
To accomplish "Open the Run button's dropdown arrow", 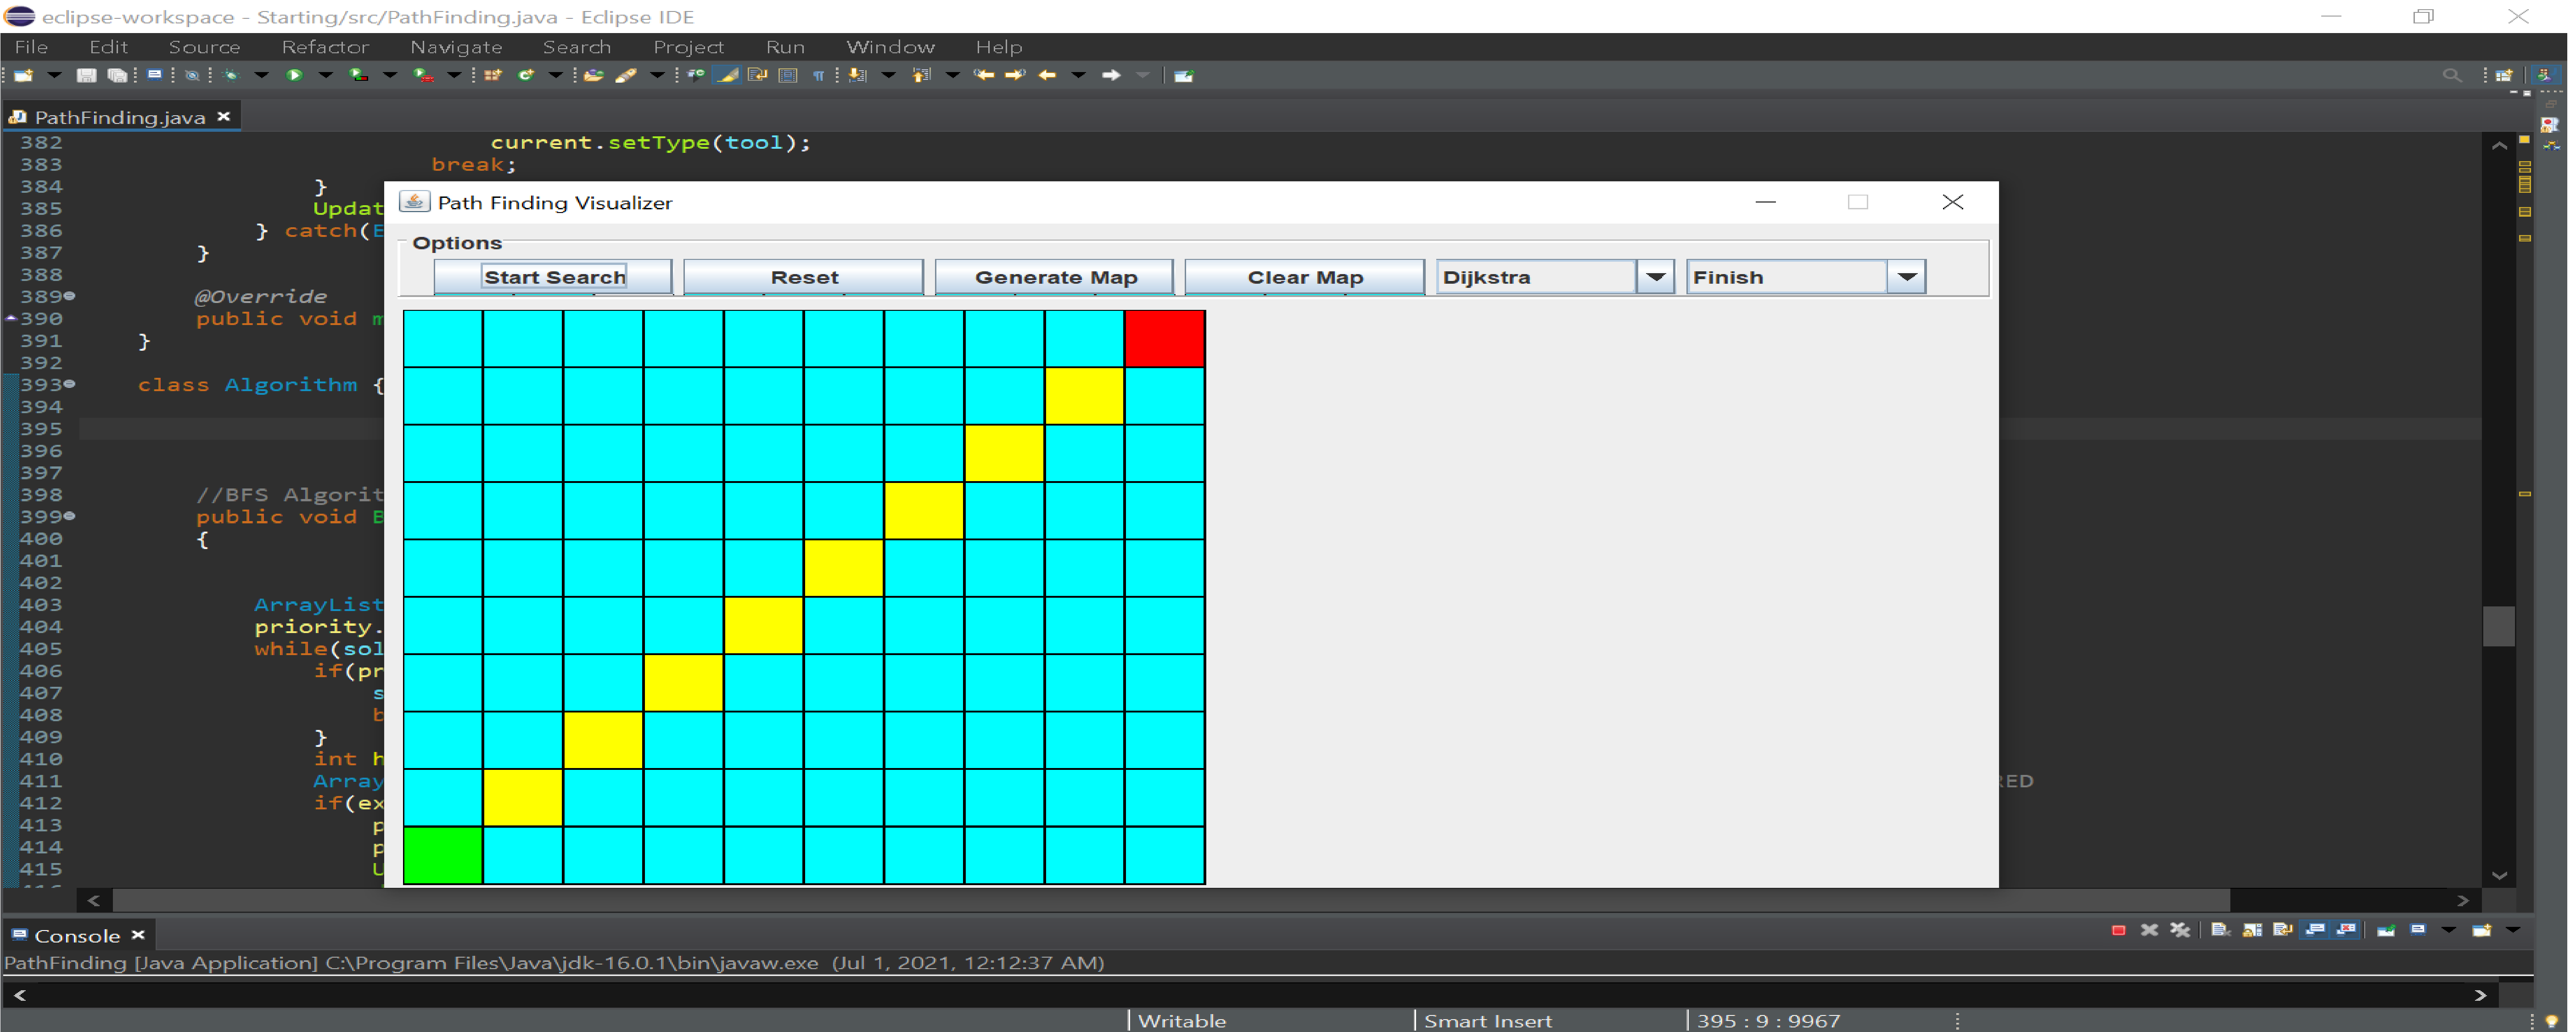I will 325,75.
